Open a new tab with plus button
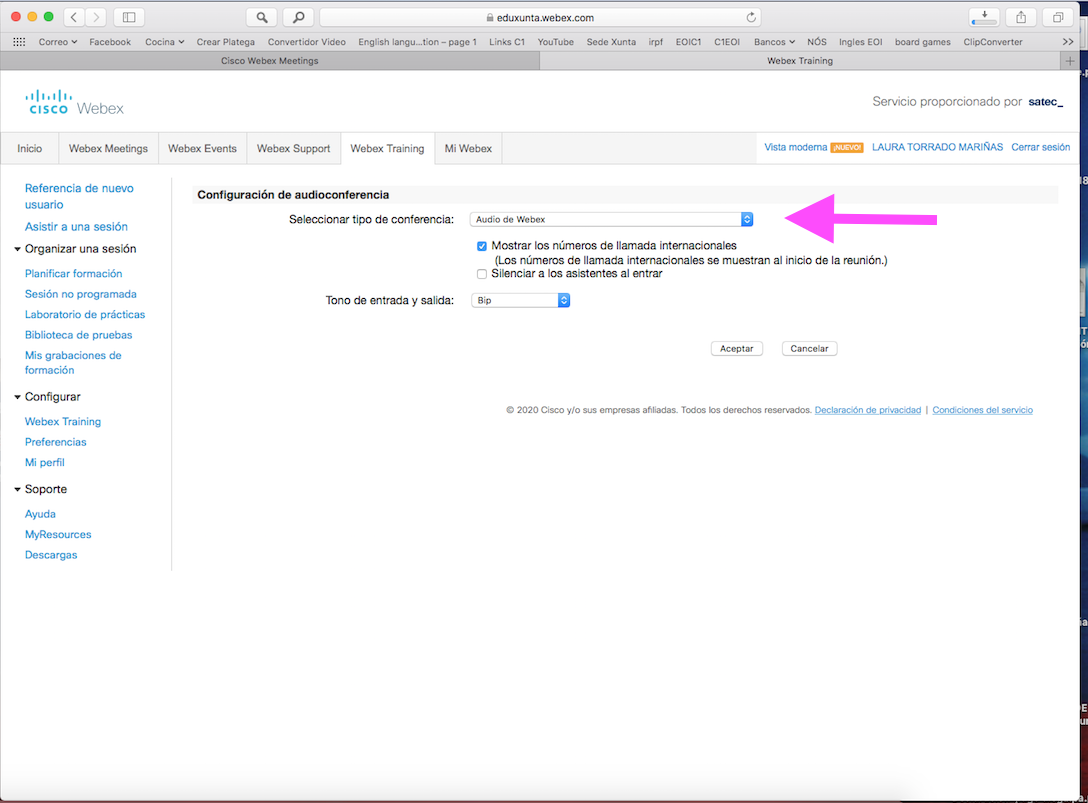 [x=1071, y=61]
